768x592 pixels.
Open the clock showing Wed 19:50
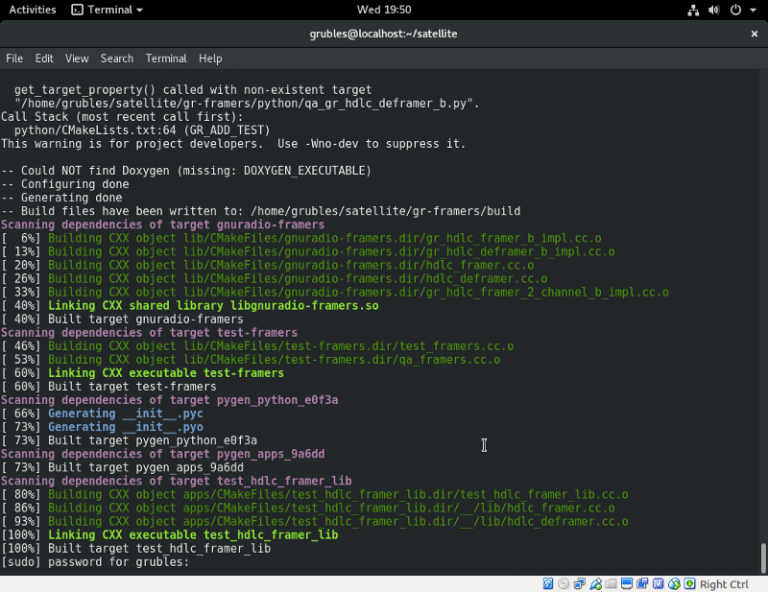tap(383, 10)
